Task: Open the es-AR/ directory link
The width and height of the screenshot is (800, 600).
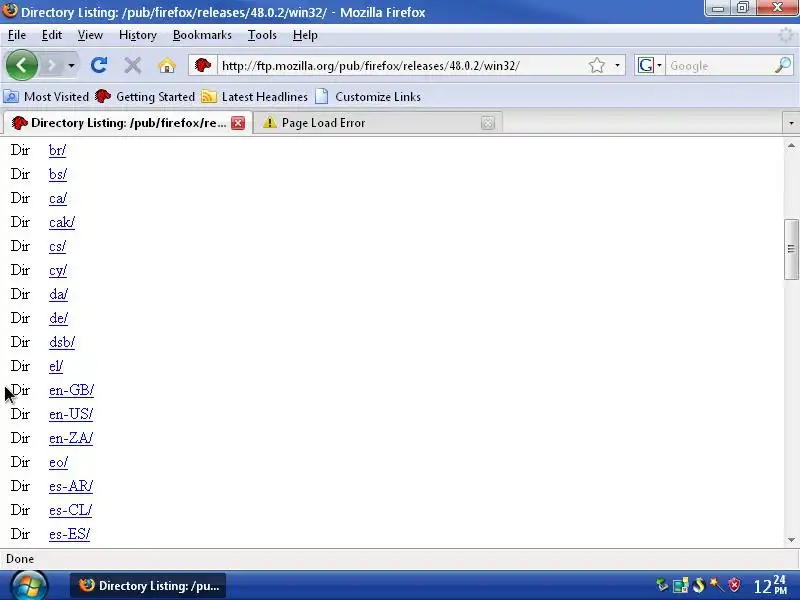Action: [x=71, y=486]
